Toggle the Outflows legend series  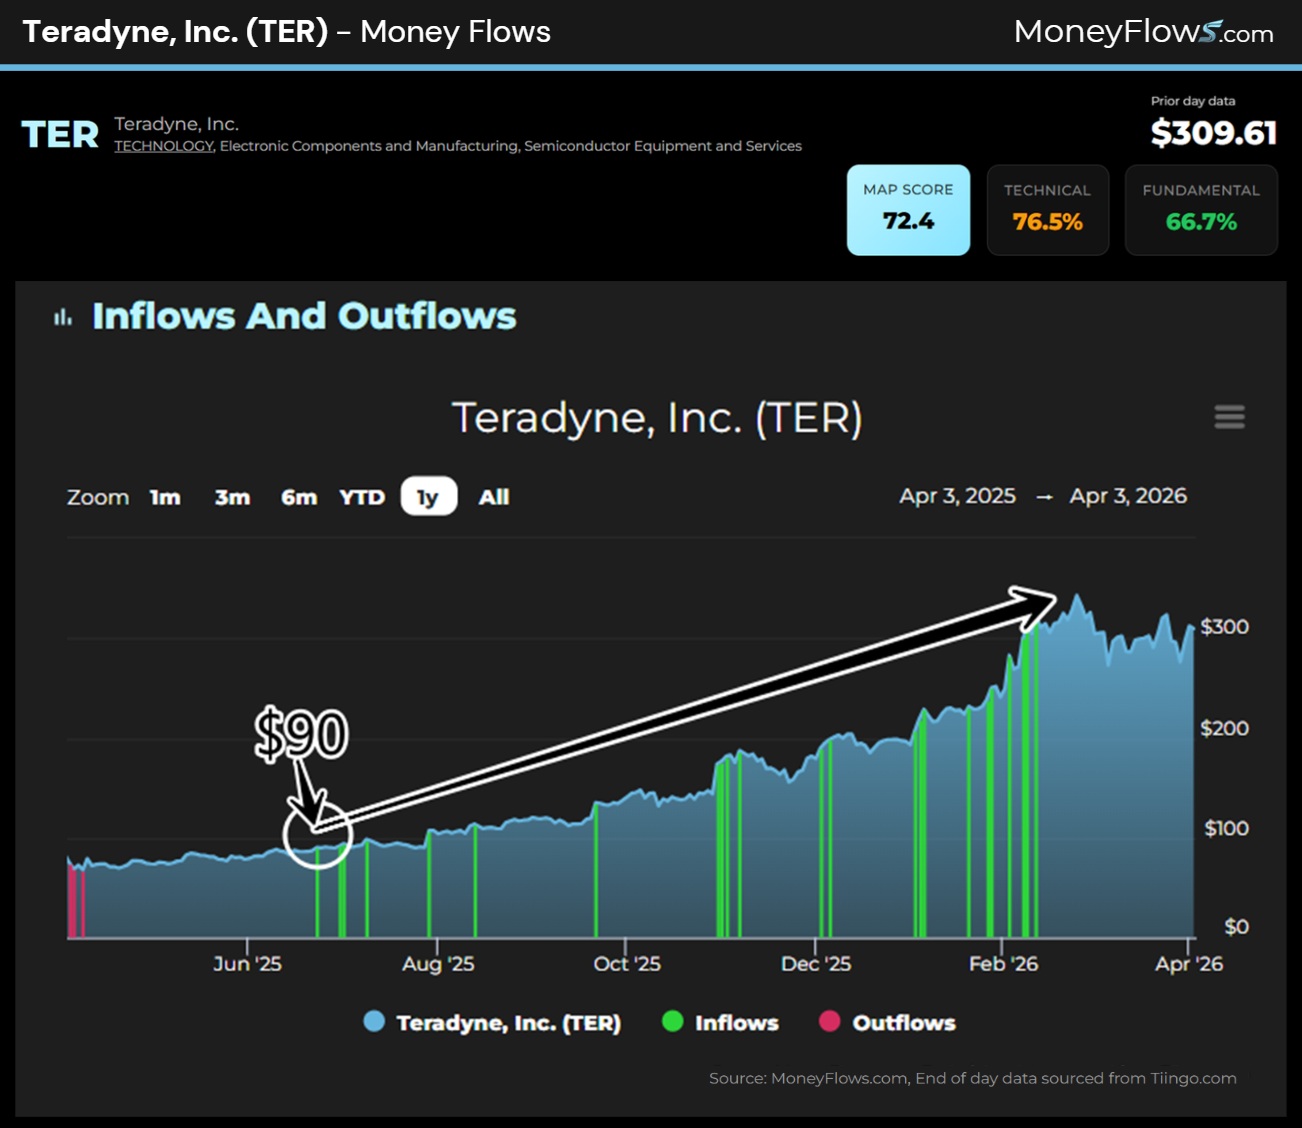tap(887, 1022)
